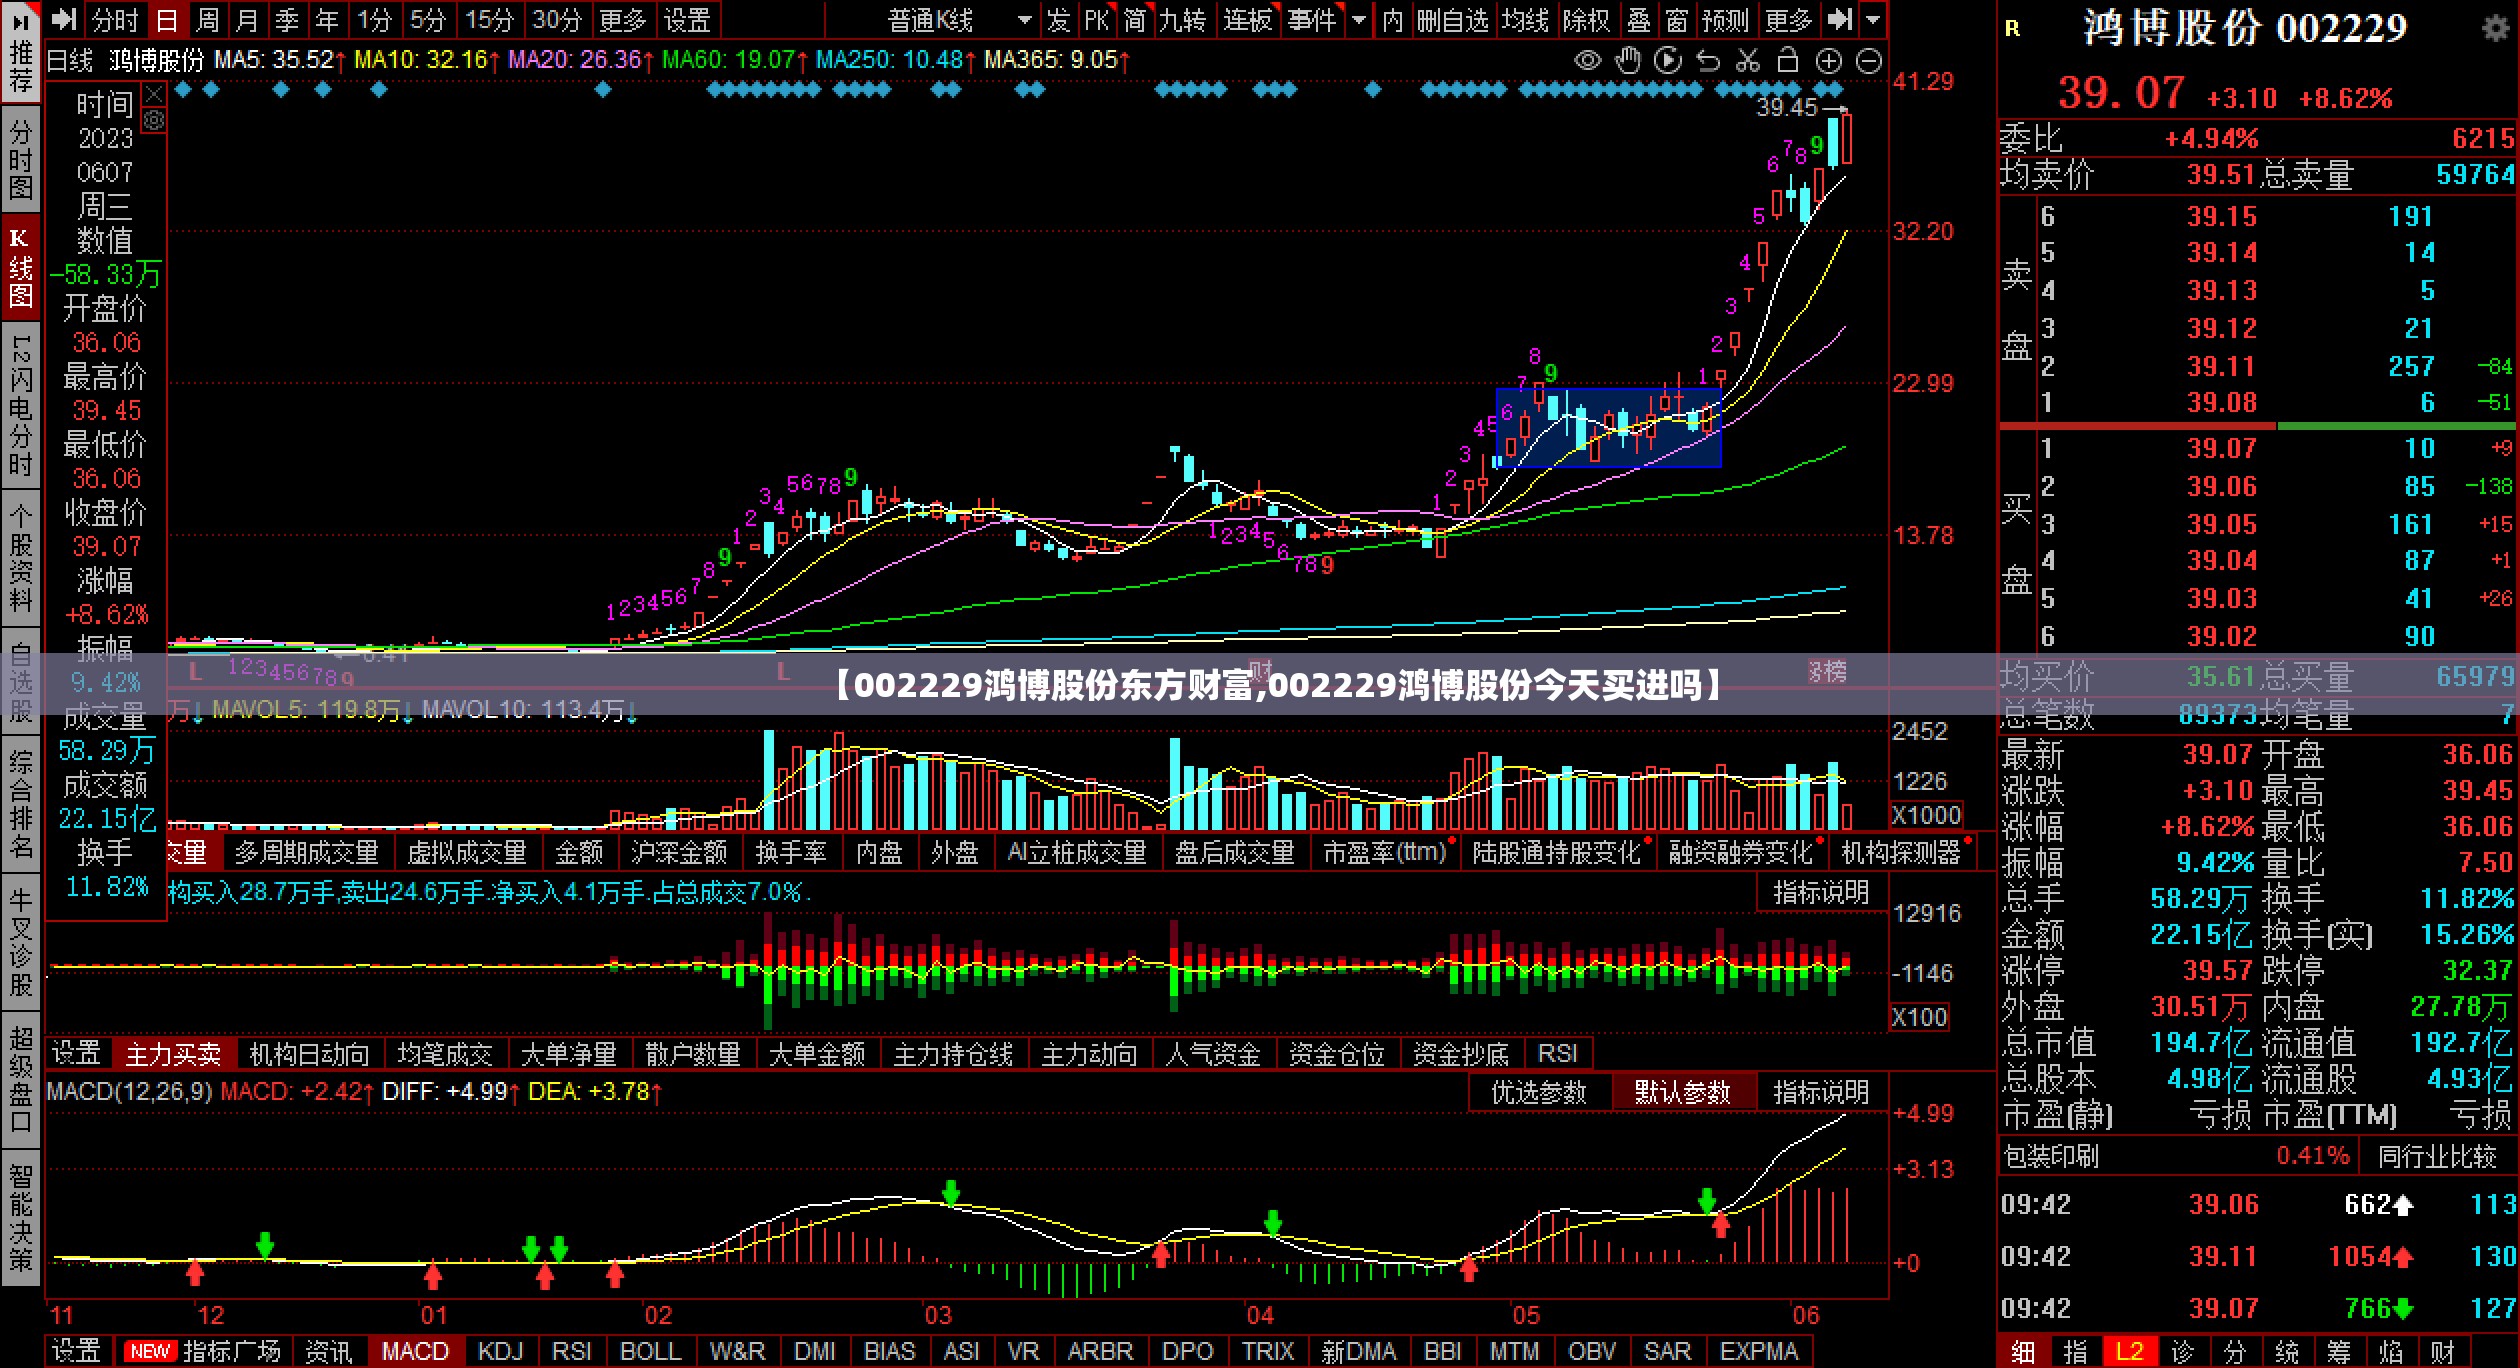Close the data tooltip panel

pyautogui.click(x=153, y=95)
